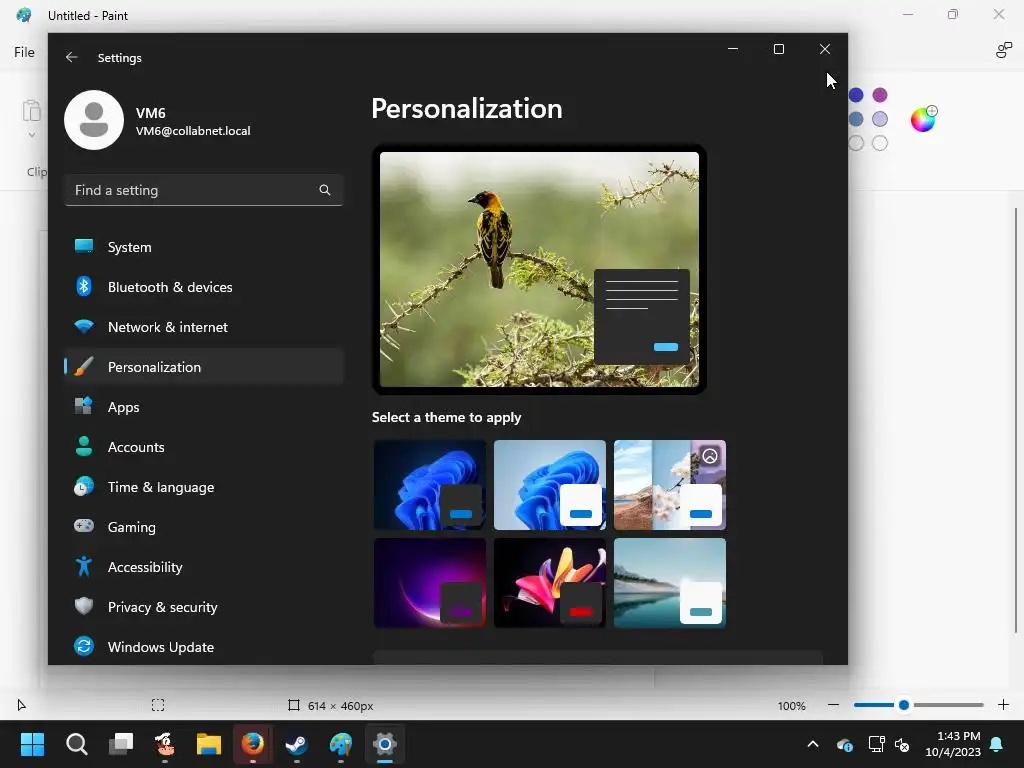Viewport: 1024px width, 768px height.
Task: Click the muted volume tray icon
Action: (903, 744)
